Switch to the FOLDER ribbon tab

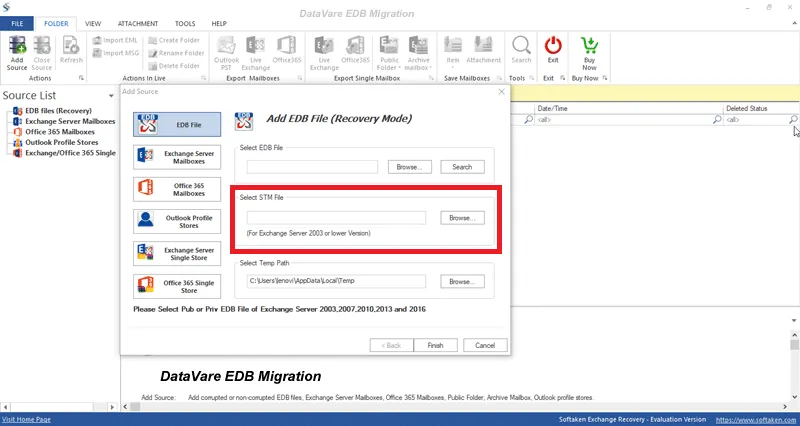pyautogui.click(x=56, y=23)
